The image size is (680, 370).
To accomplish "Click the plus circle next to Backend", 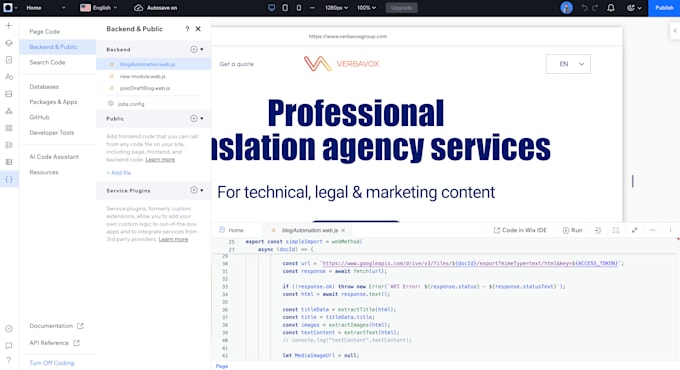I will 194,49.
